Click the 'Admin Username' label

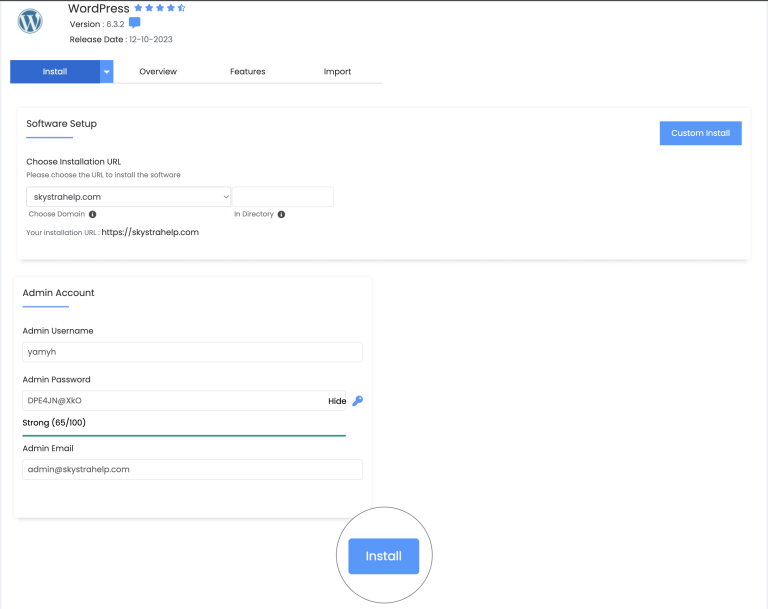pyautogui.click(x=58, y=331)
